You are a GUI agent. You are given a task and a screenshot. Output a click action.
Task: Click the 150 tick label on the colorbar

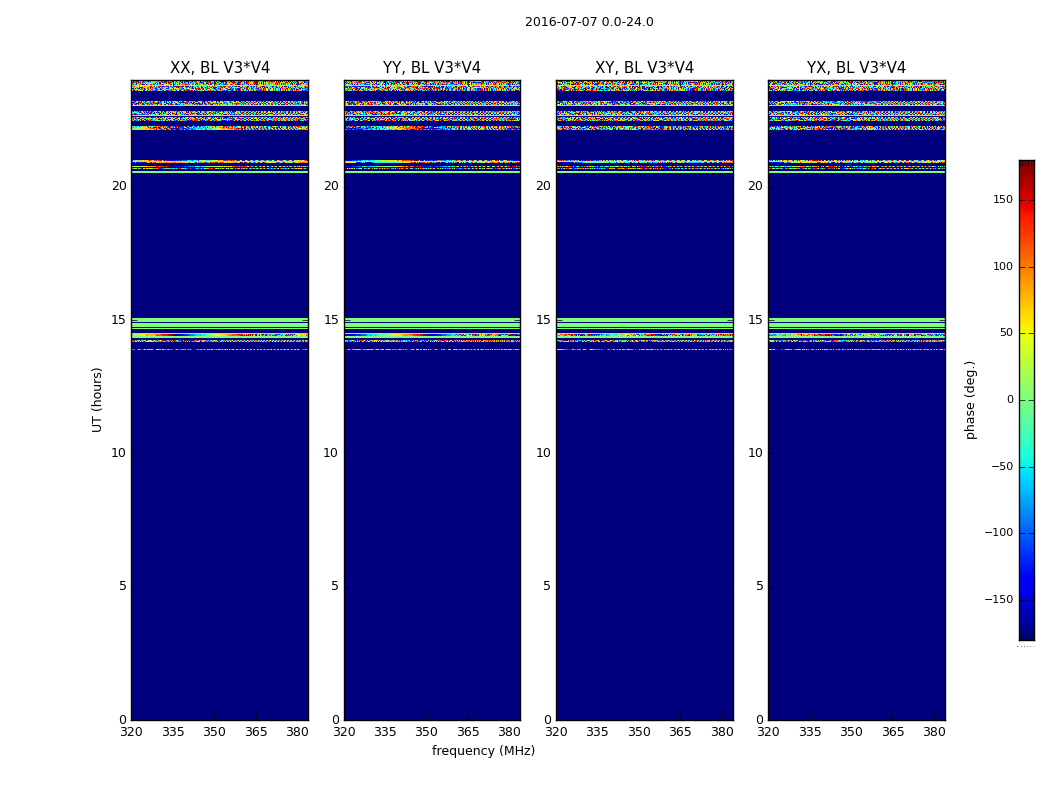point(1002,200)
